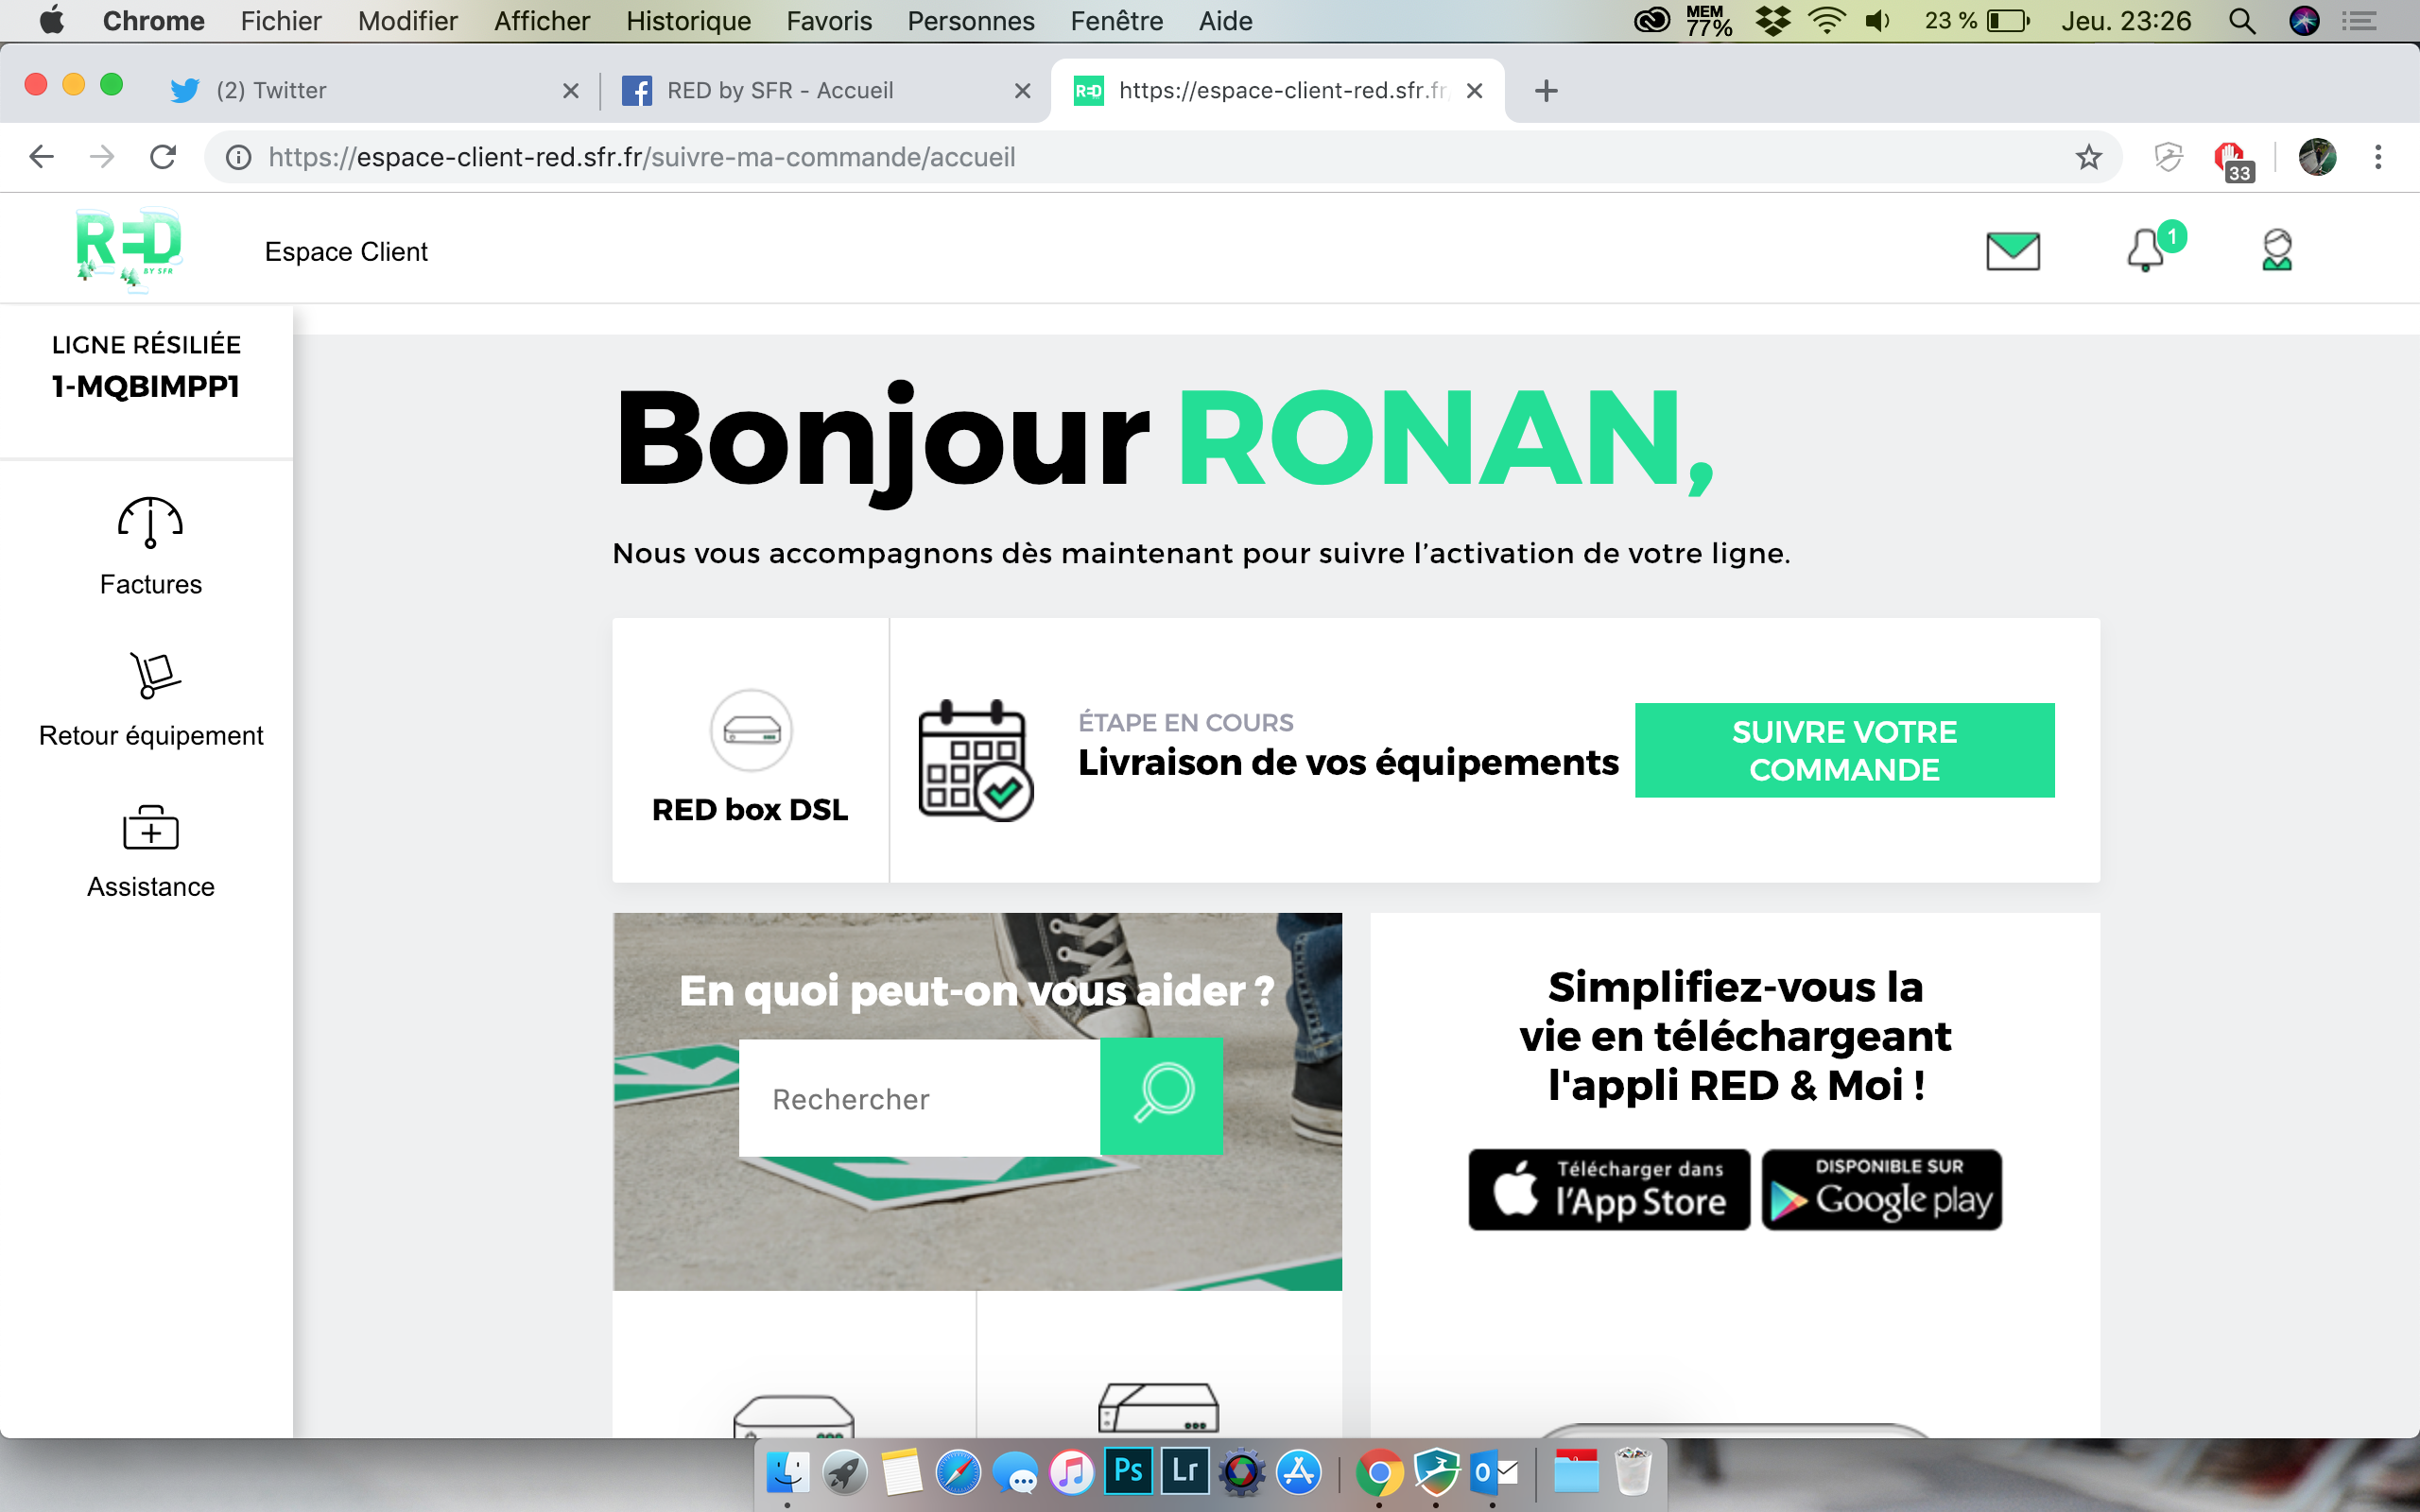Show site information icon in address bar

(238, 157)
